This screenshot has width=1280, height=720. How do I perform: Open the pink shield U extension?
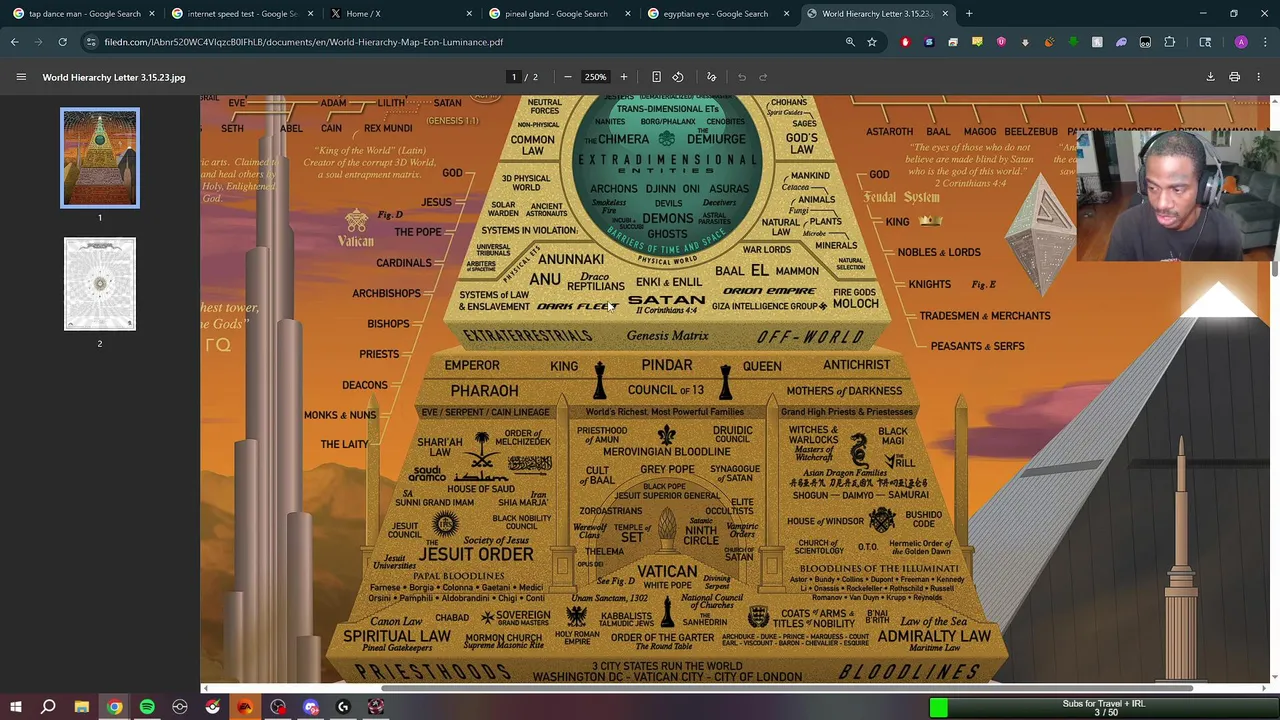[1001, 42]
